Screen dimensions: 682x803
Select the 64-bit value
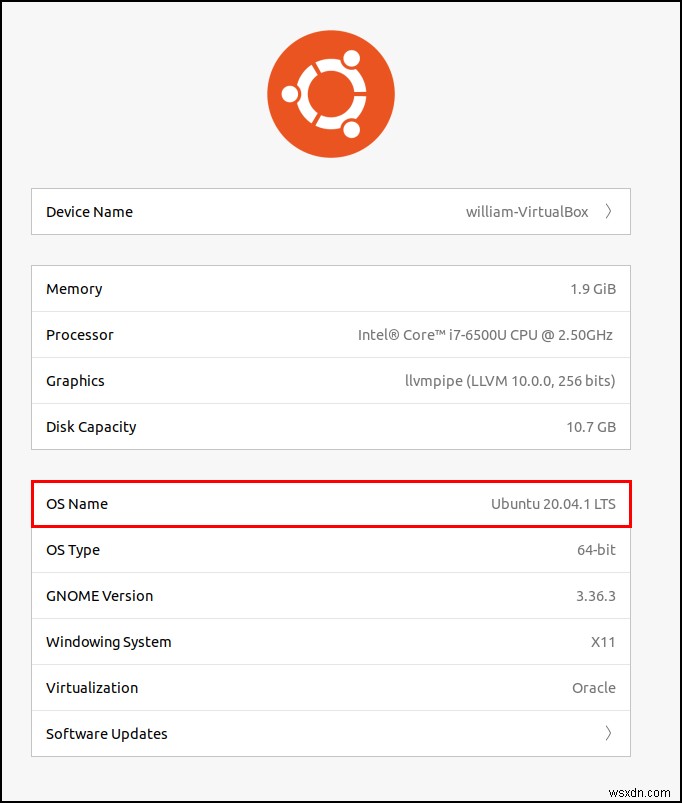coord(596,550)
